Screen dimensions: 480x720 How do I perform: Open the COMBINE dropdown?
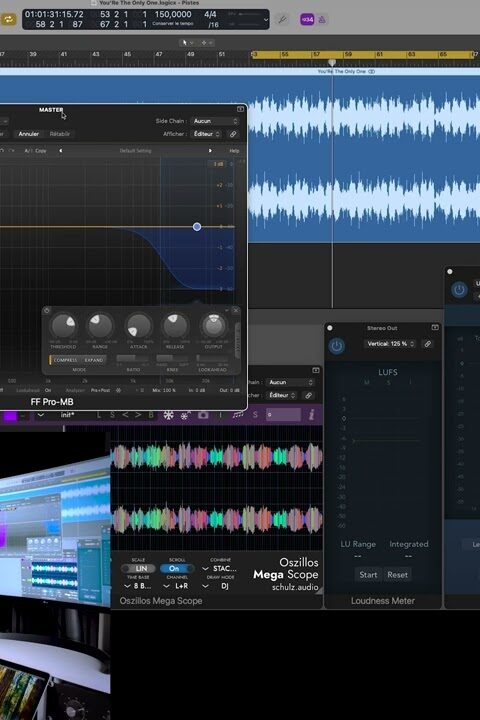220,568
